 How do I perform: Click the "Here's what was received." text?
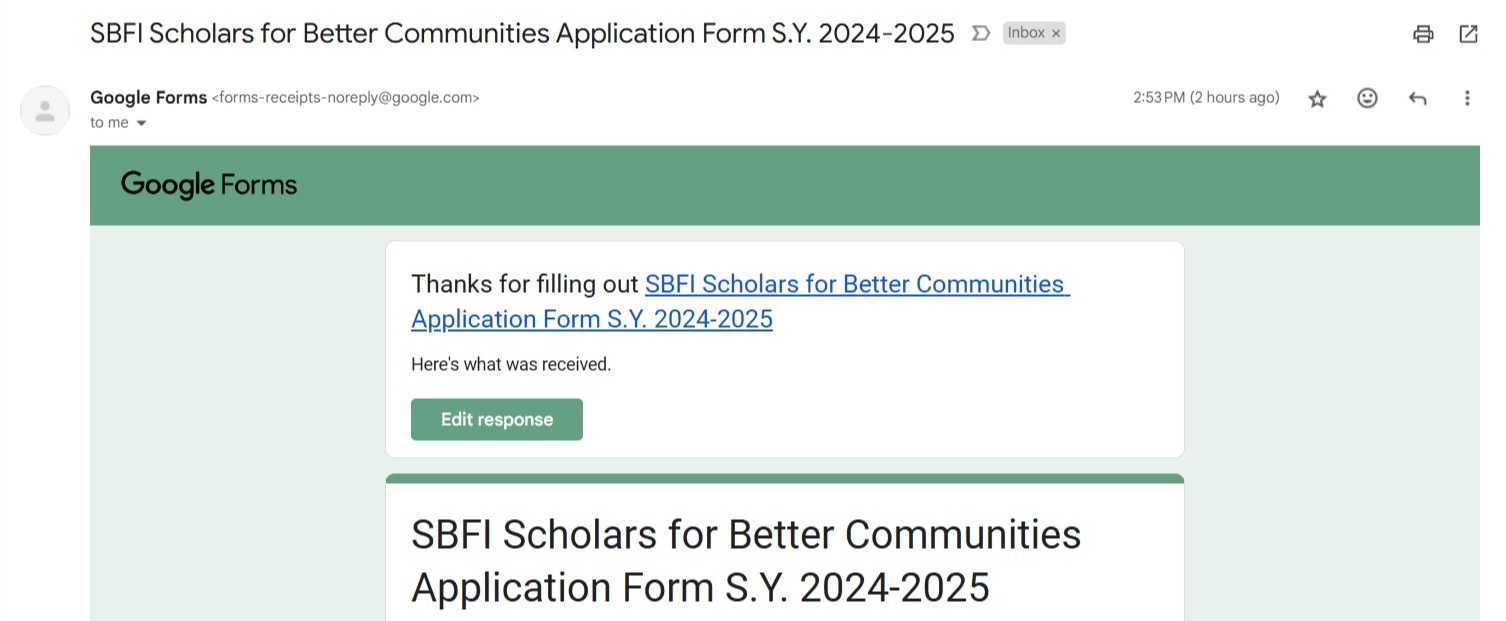tap(511, 364)
